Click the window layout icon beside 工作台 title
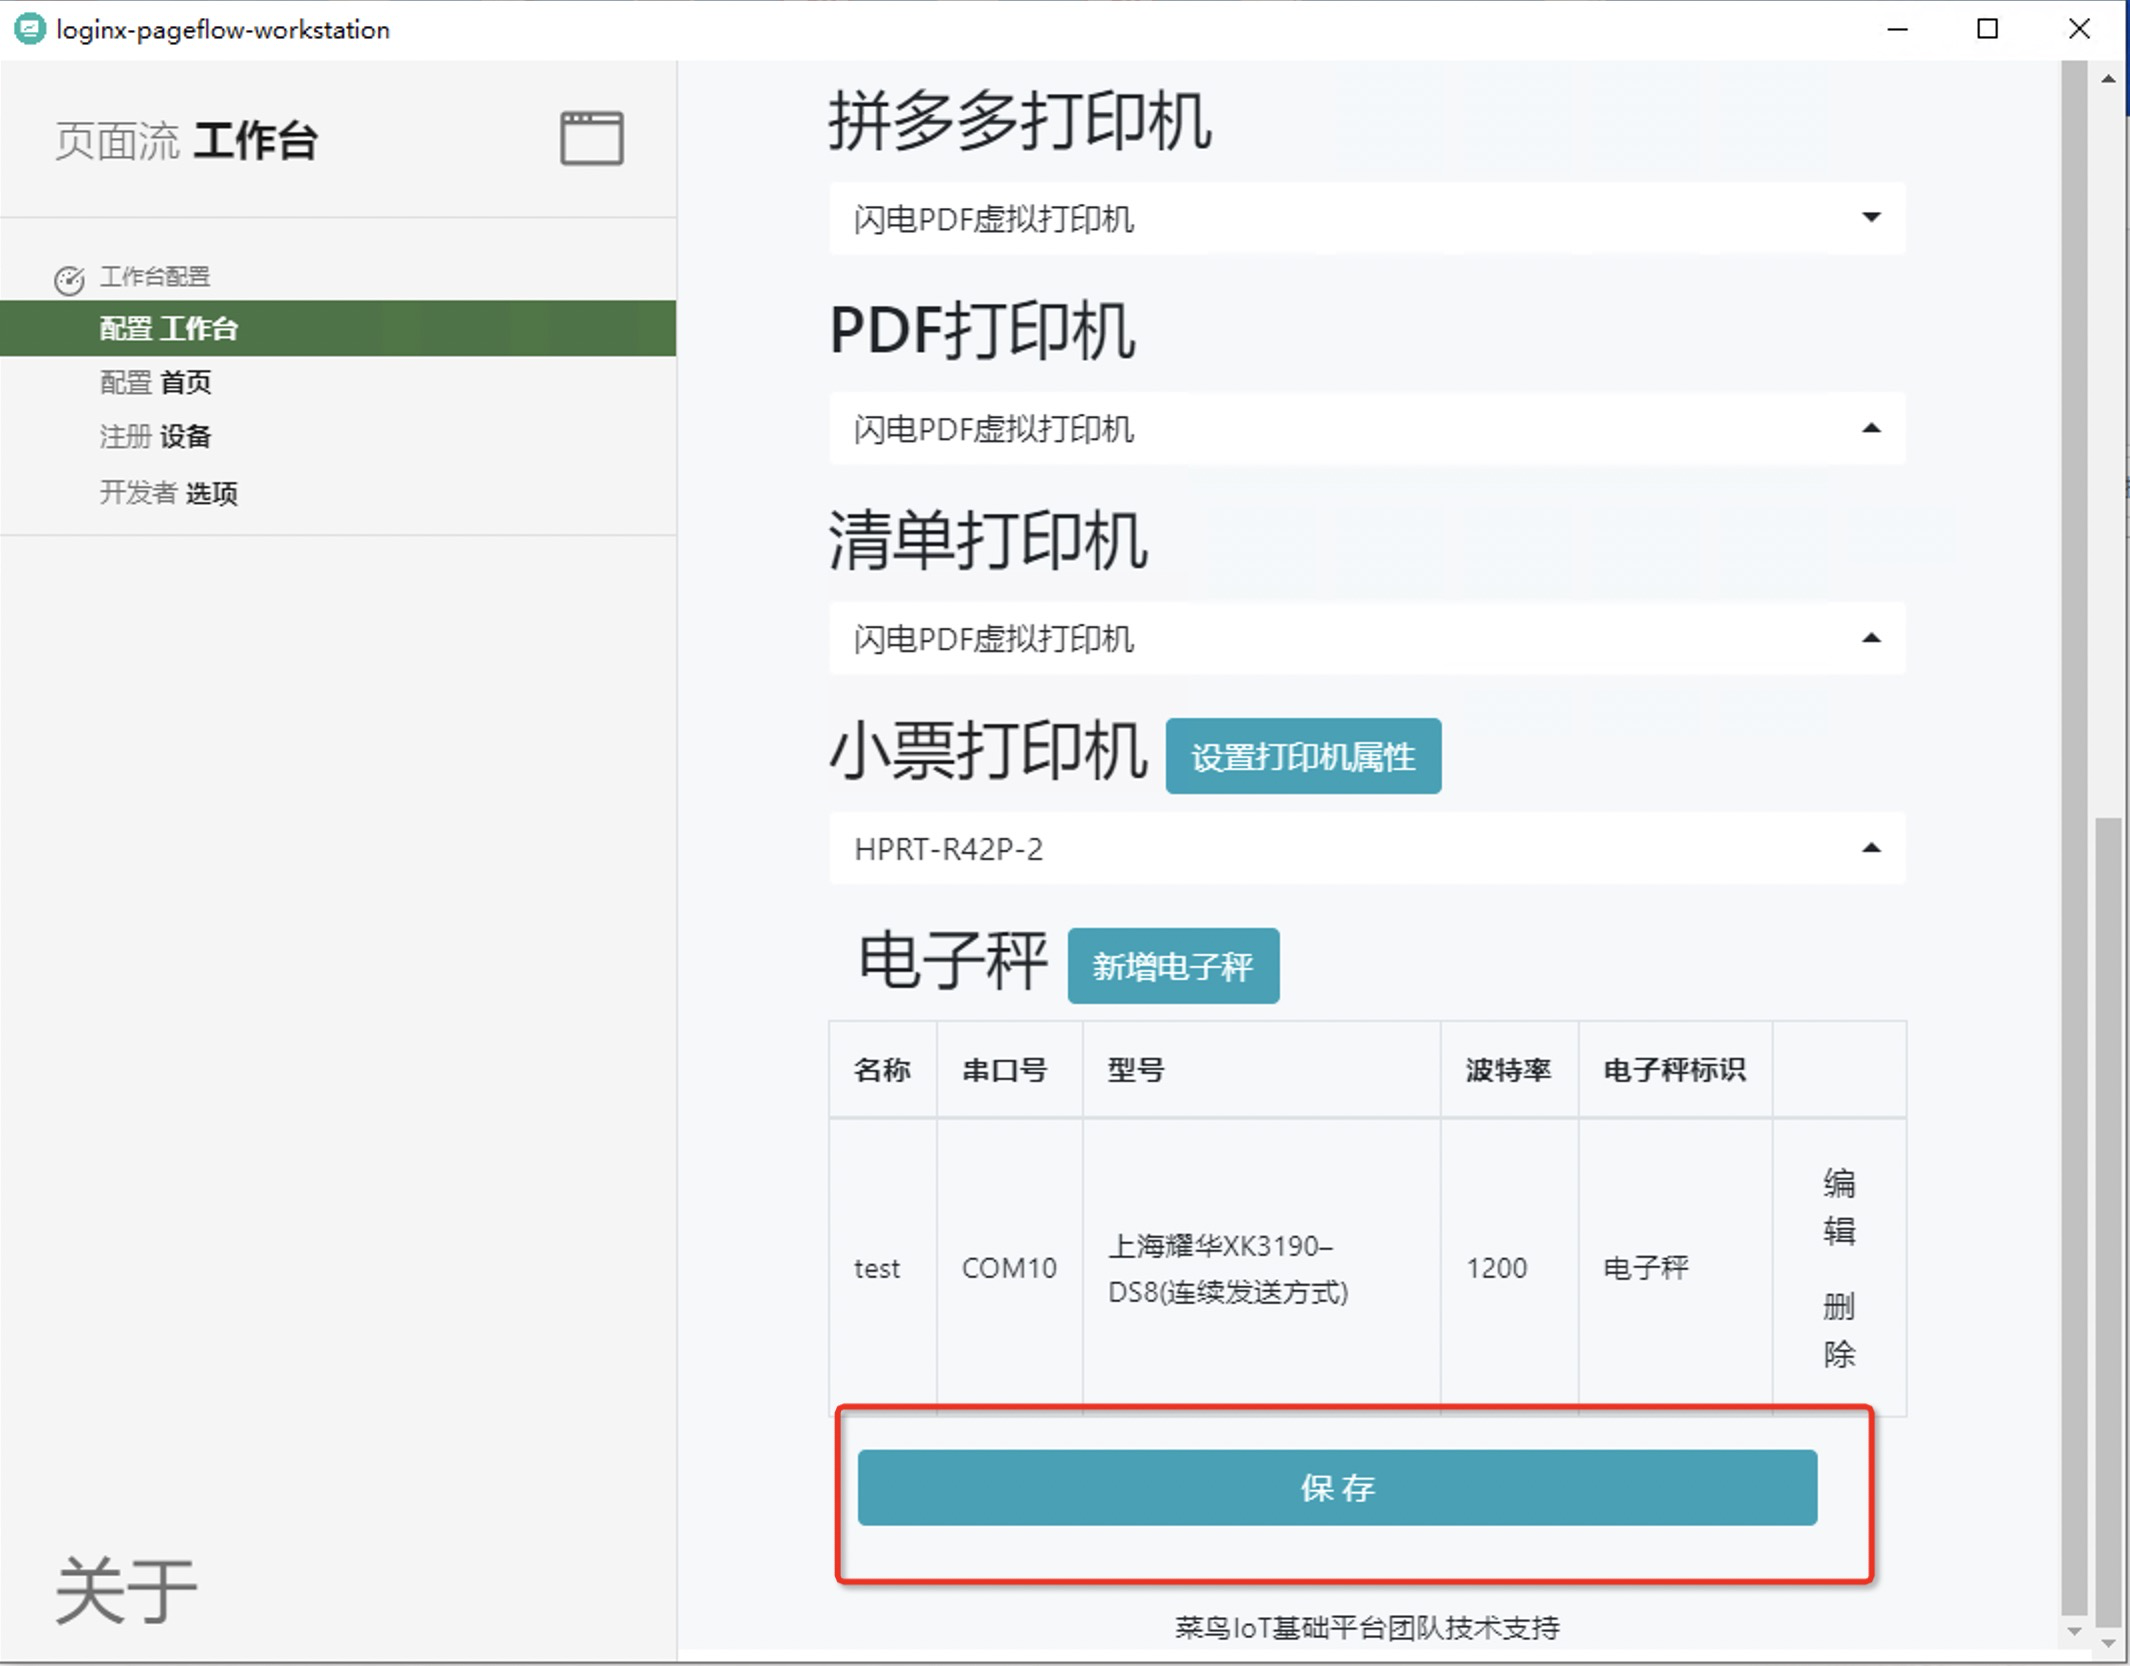Screen dimensions: 2130x1666 pyautogui.click(x=591, y=138)
